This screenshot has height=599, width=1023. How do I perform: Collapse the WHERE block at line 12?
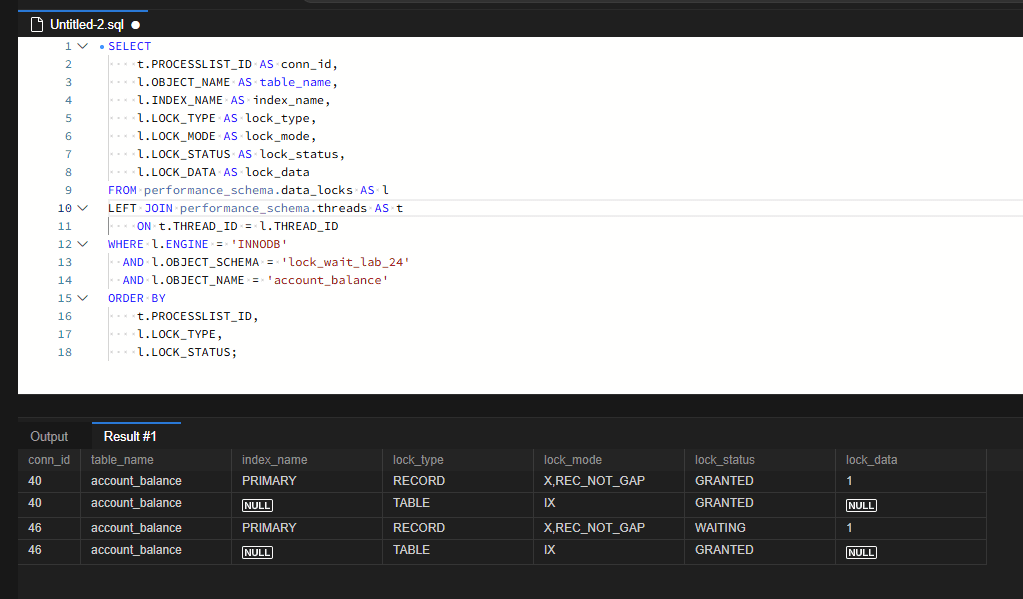tap(83, 244)
